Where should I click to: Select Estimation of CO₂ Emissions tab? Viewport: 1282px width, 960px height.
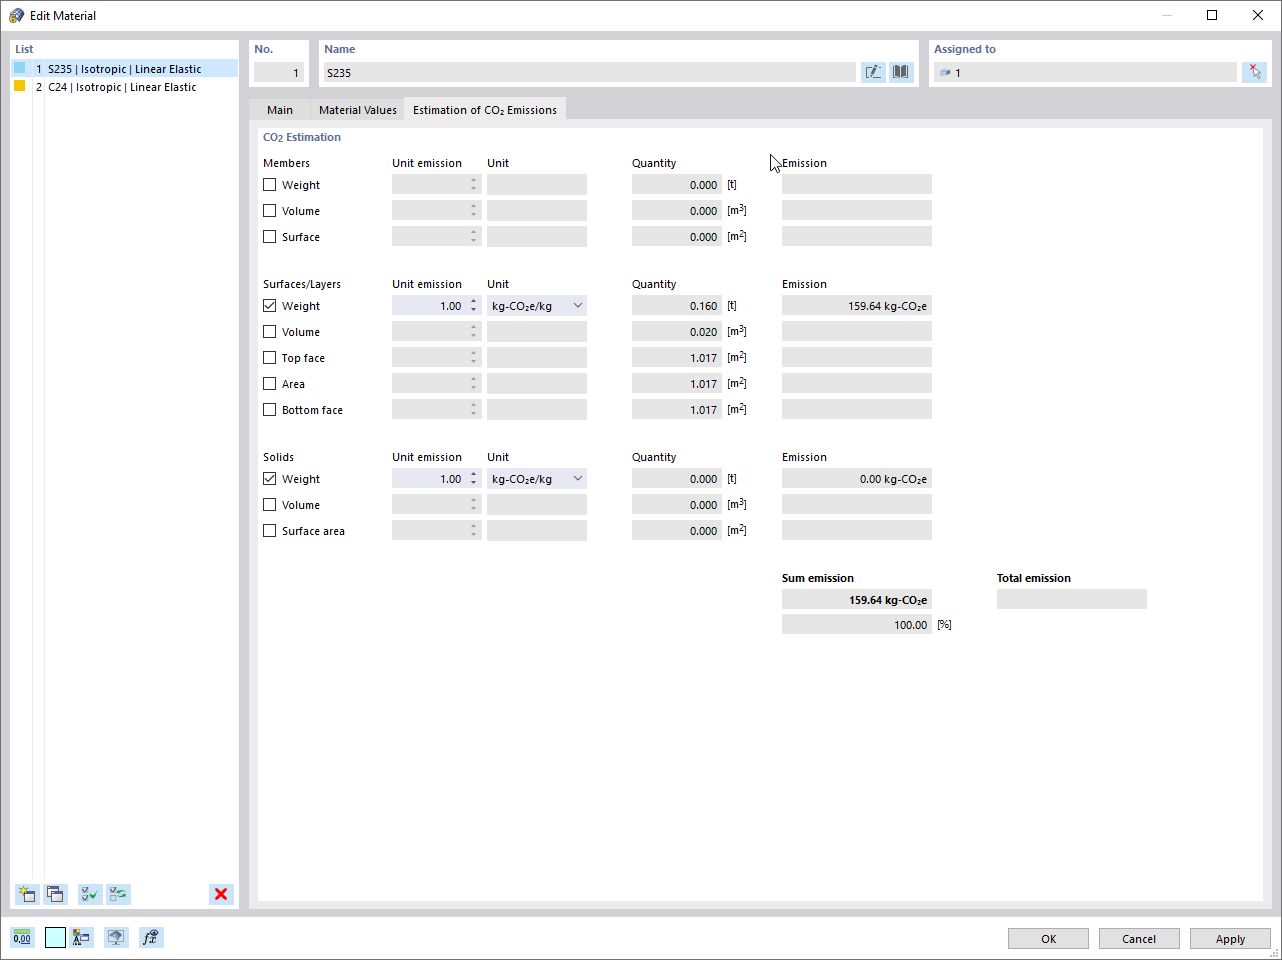point(485,110)
